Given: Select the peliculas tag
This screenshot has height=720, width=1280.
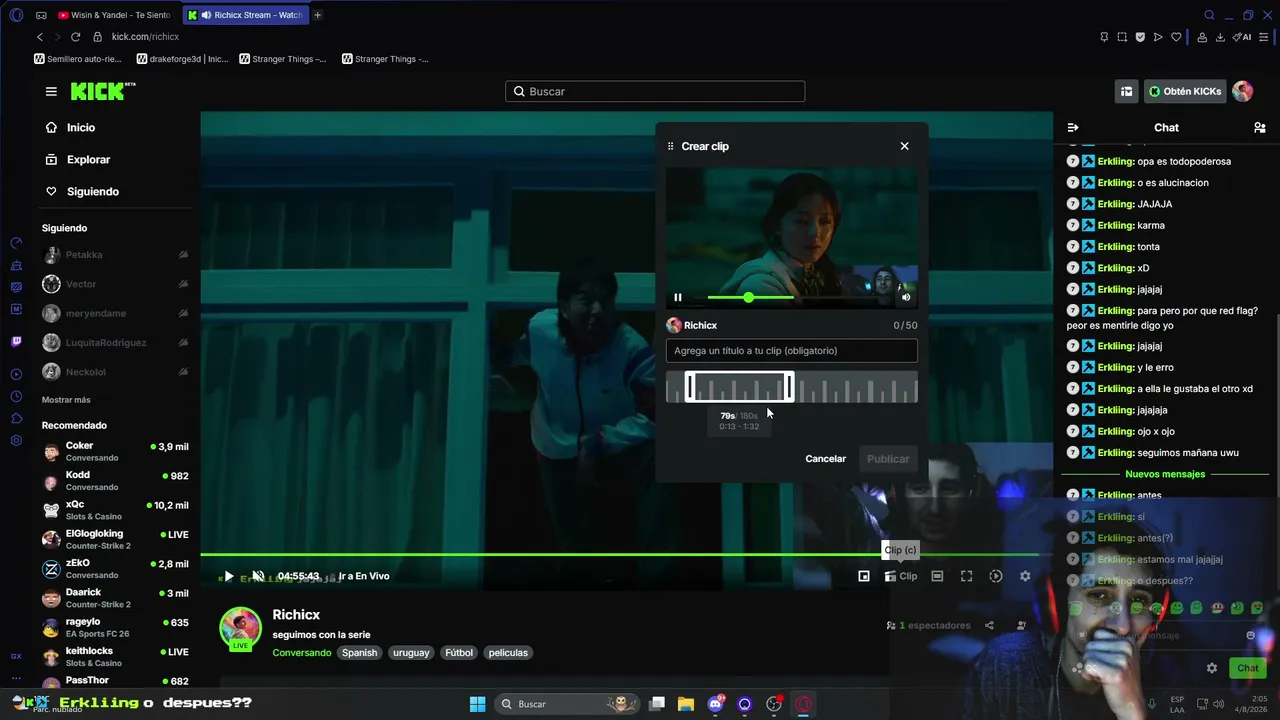Looking at the screenshot, I should [x=508, y=653].
